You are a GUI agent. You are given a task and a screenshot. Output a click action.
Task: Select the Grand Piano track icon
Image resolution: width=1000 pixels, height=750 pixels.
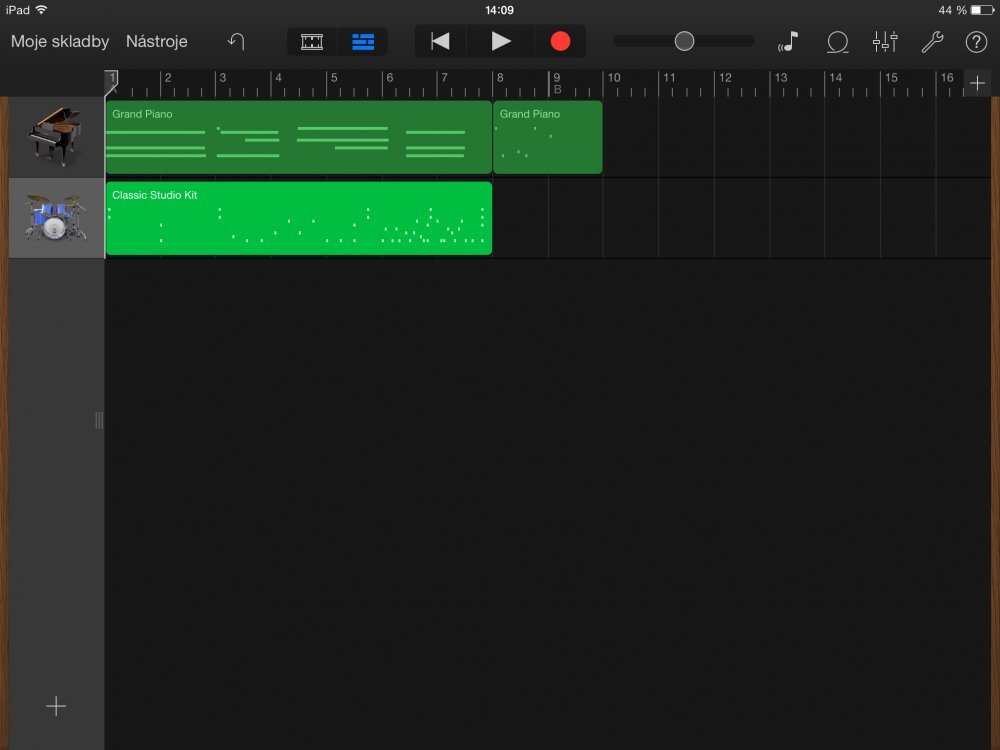[55, 136]
